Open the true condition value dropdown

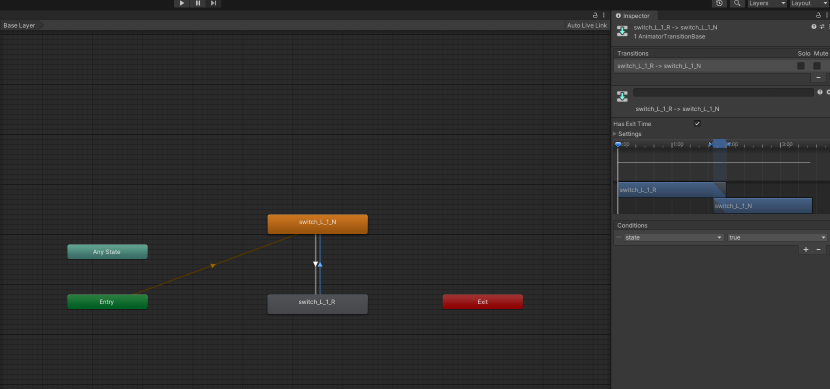point(777,238)
